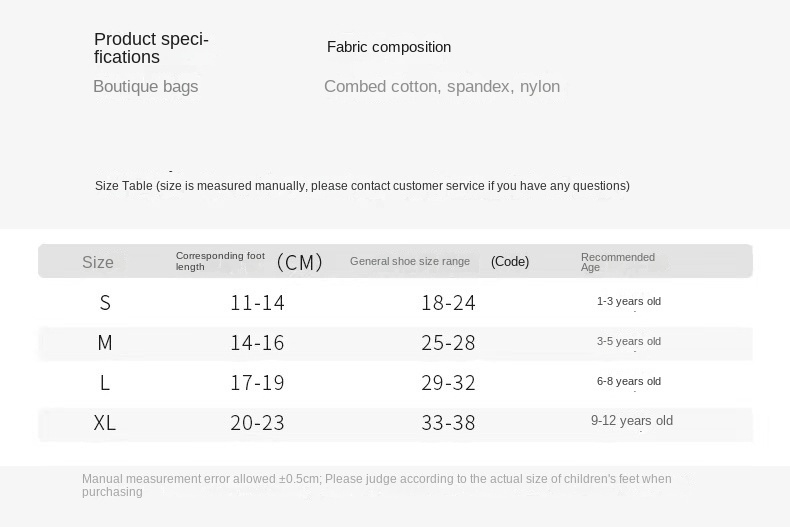The width and height of the screenshot is (790, 527).
Task: Select the M size row label
Action: tap(105, 343)
